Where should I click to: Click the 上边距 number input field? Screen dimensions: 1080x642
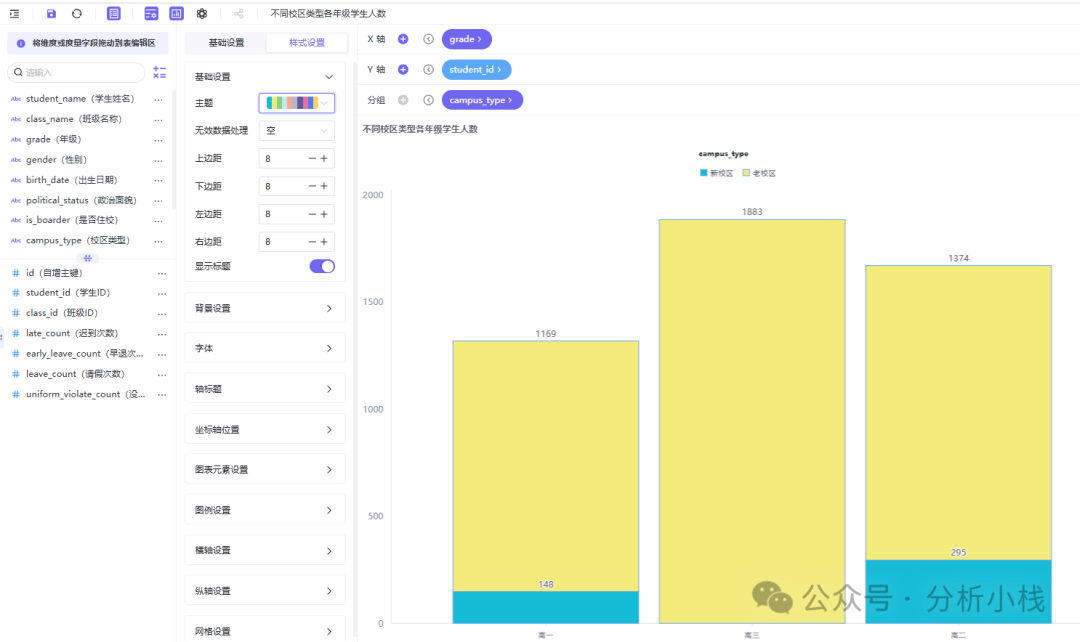(x=282, y=158)
